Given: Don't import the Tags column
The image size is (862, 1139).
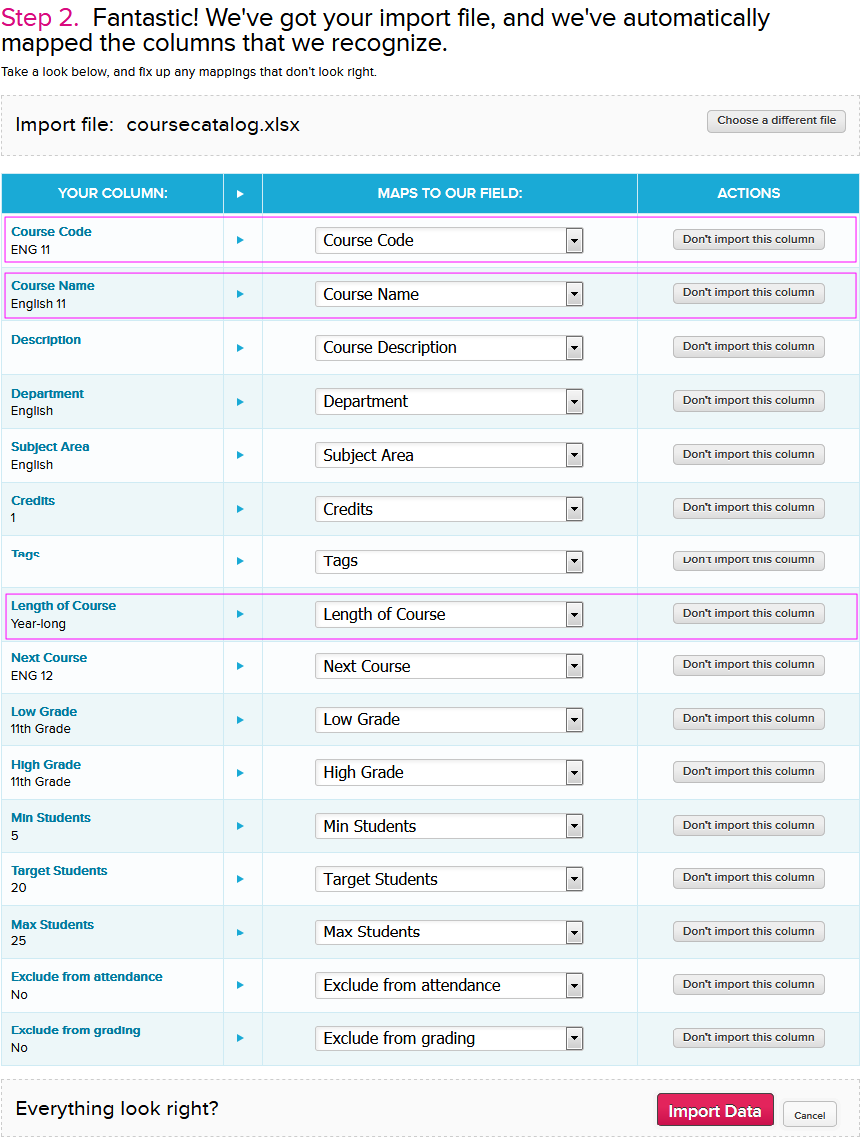Looking at the screenshot, I should coord(748,561).
